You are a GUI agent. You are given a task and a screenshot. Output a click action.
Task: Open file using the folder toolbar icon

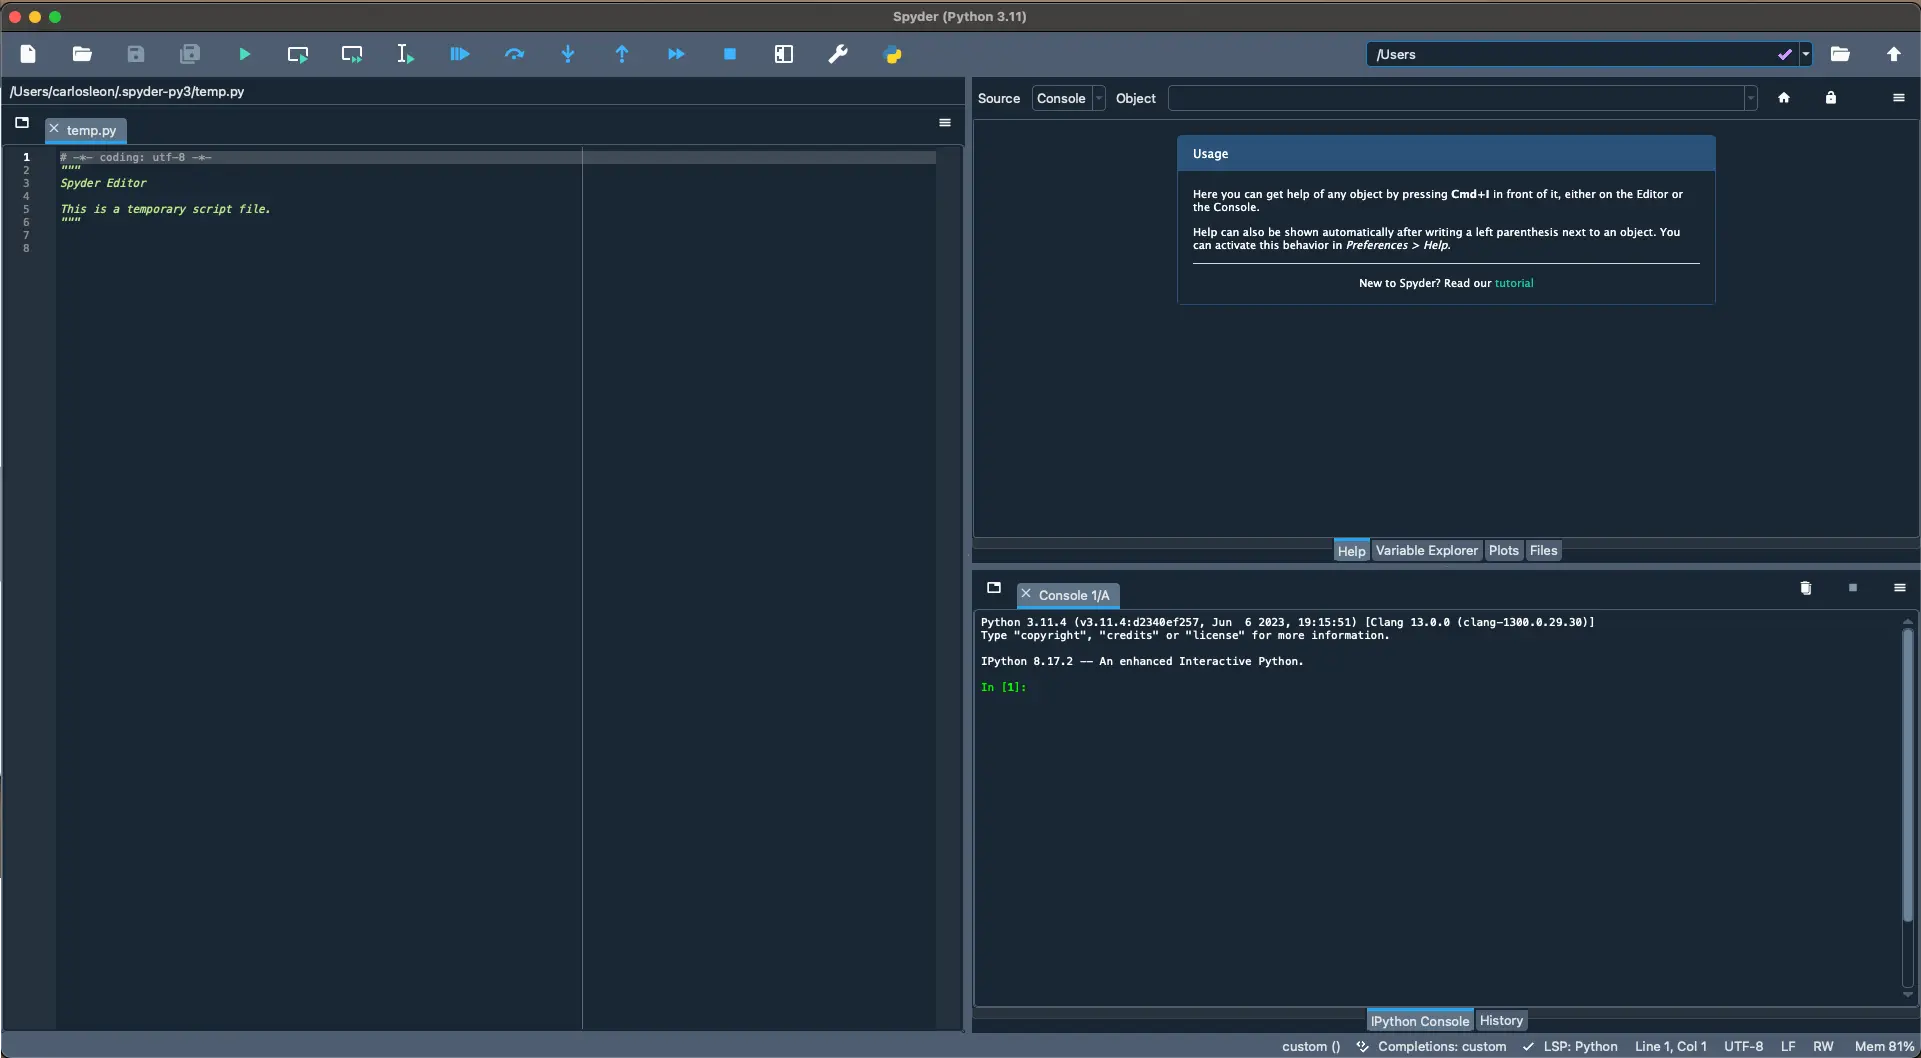82,54
